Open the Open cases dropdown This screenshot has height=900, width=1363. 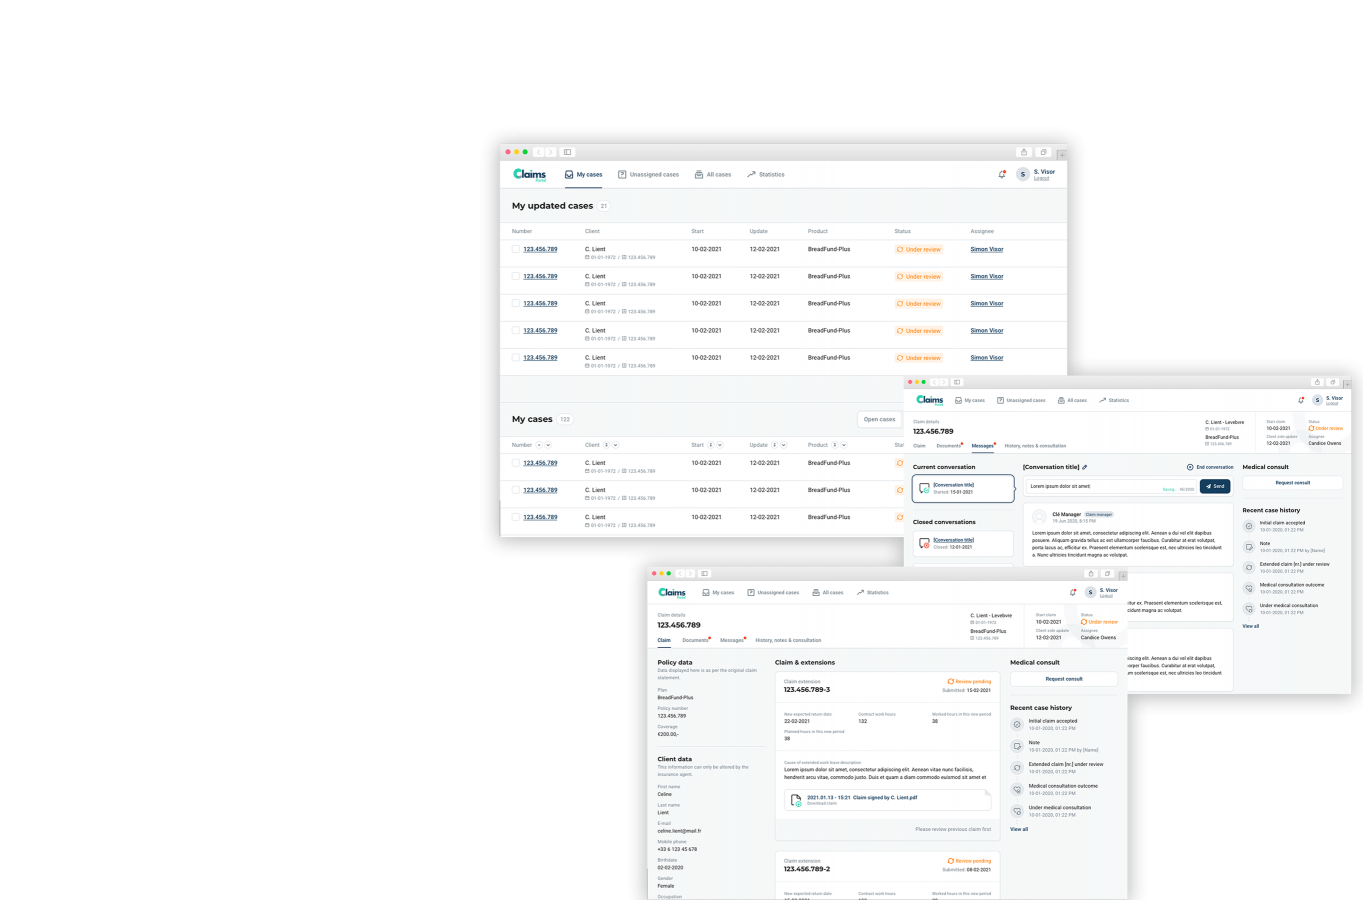click(880, 419)
